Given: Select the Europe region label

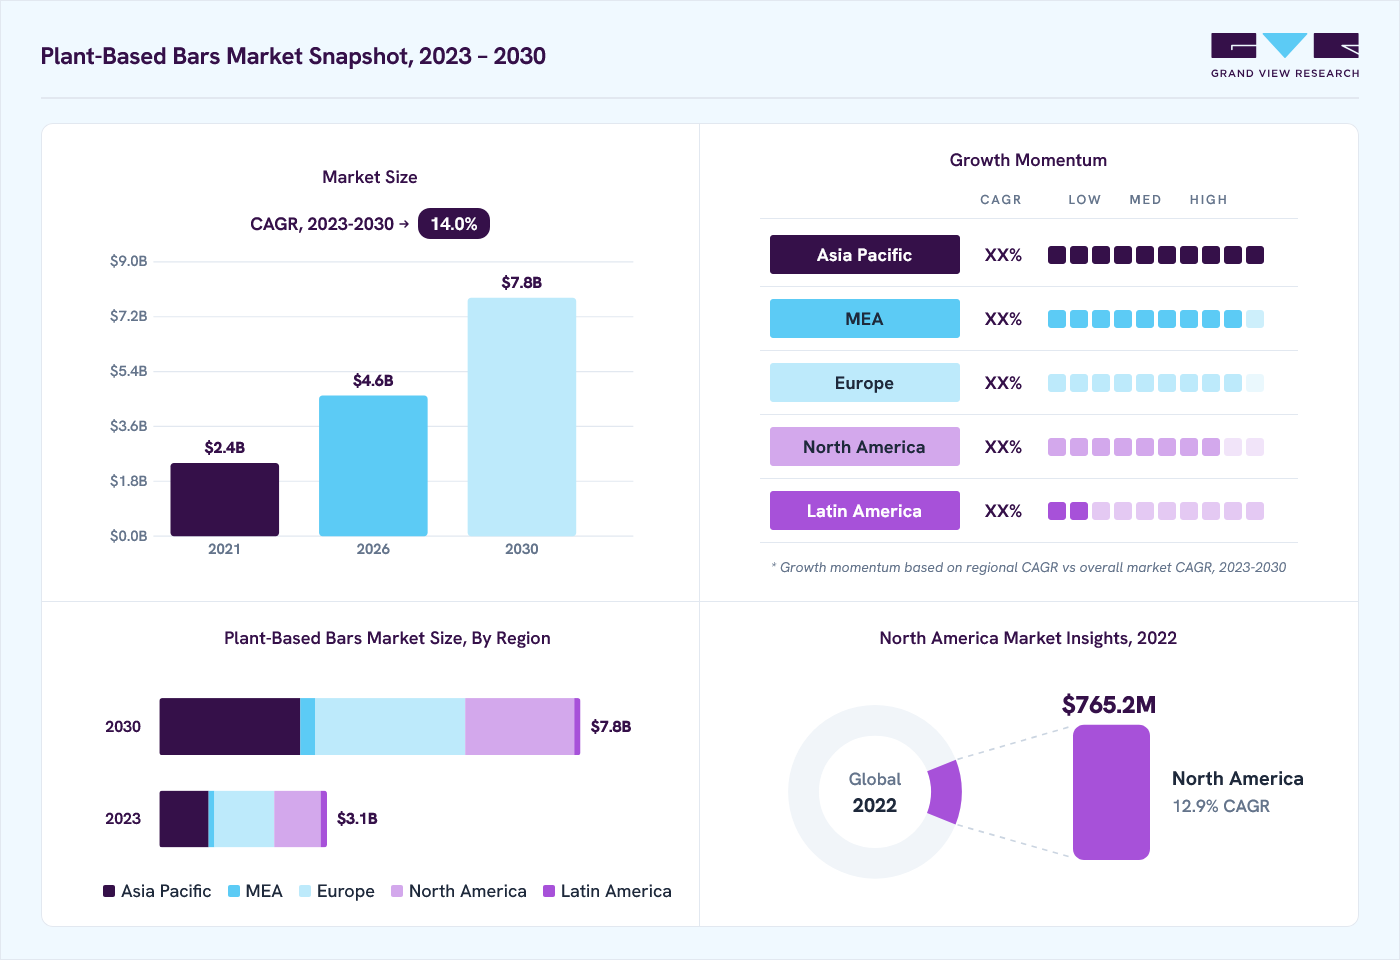Looking at the screenshot, I should pos(865,383).
